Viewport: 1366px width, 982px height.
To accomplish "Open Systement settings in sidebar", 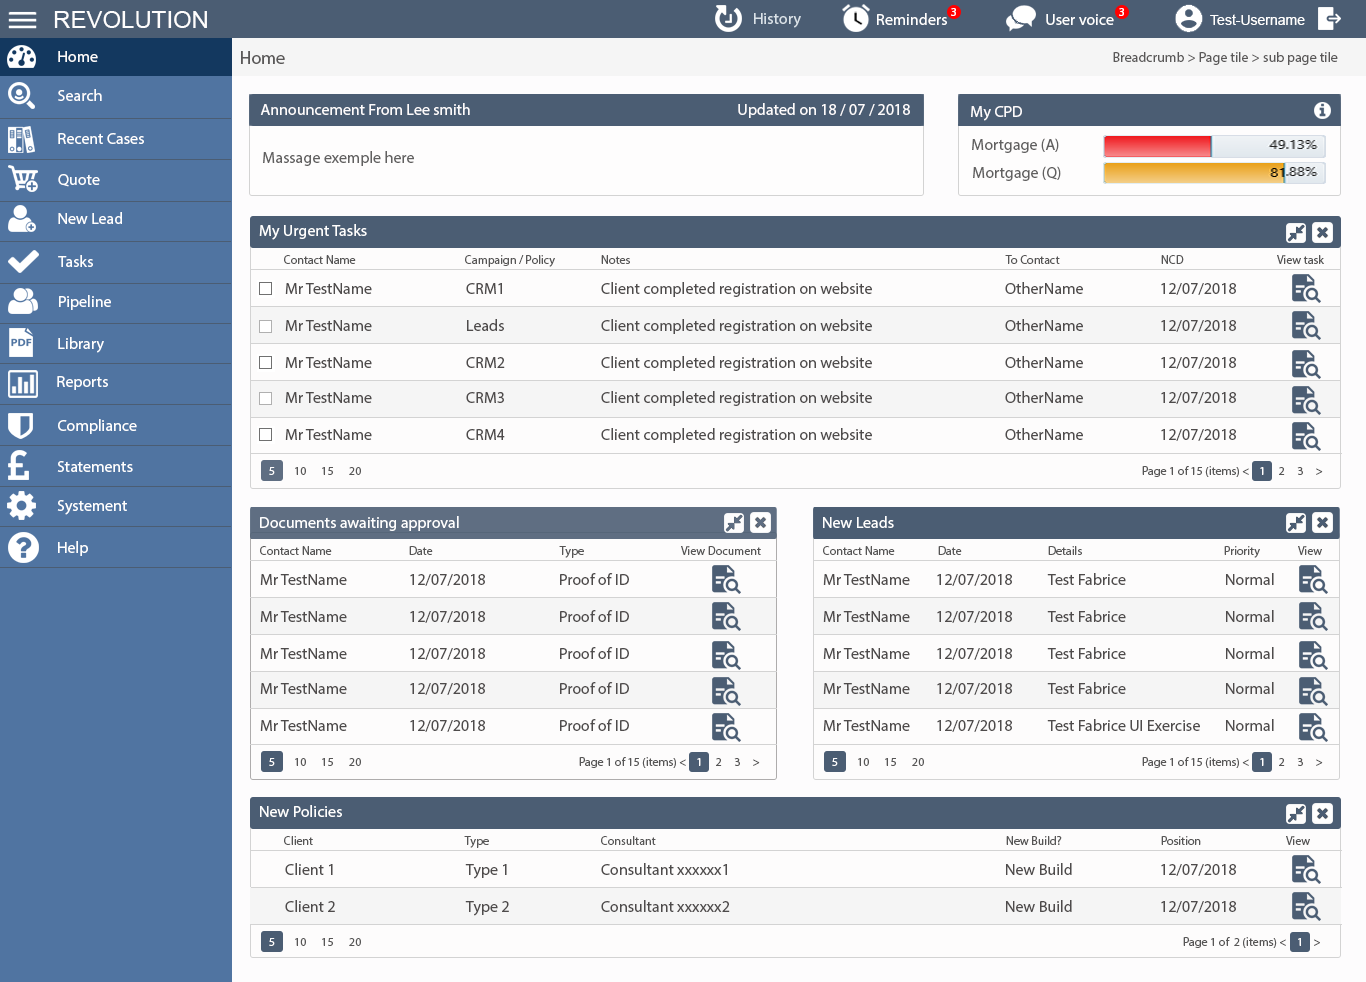I will [x=116, y=506].
